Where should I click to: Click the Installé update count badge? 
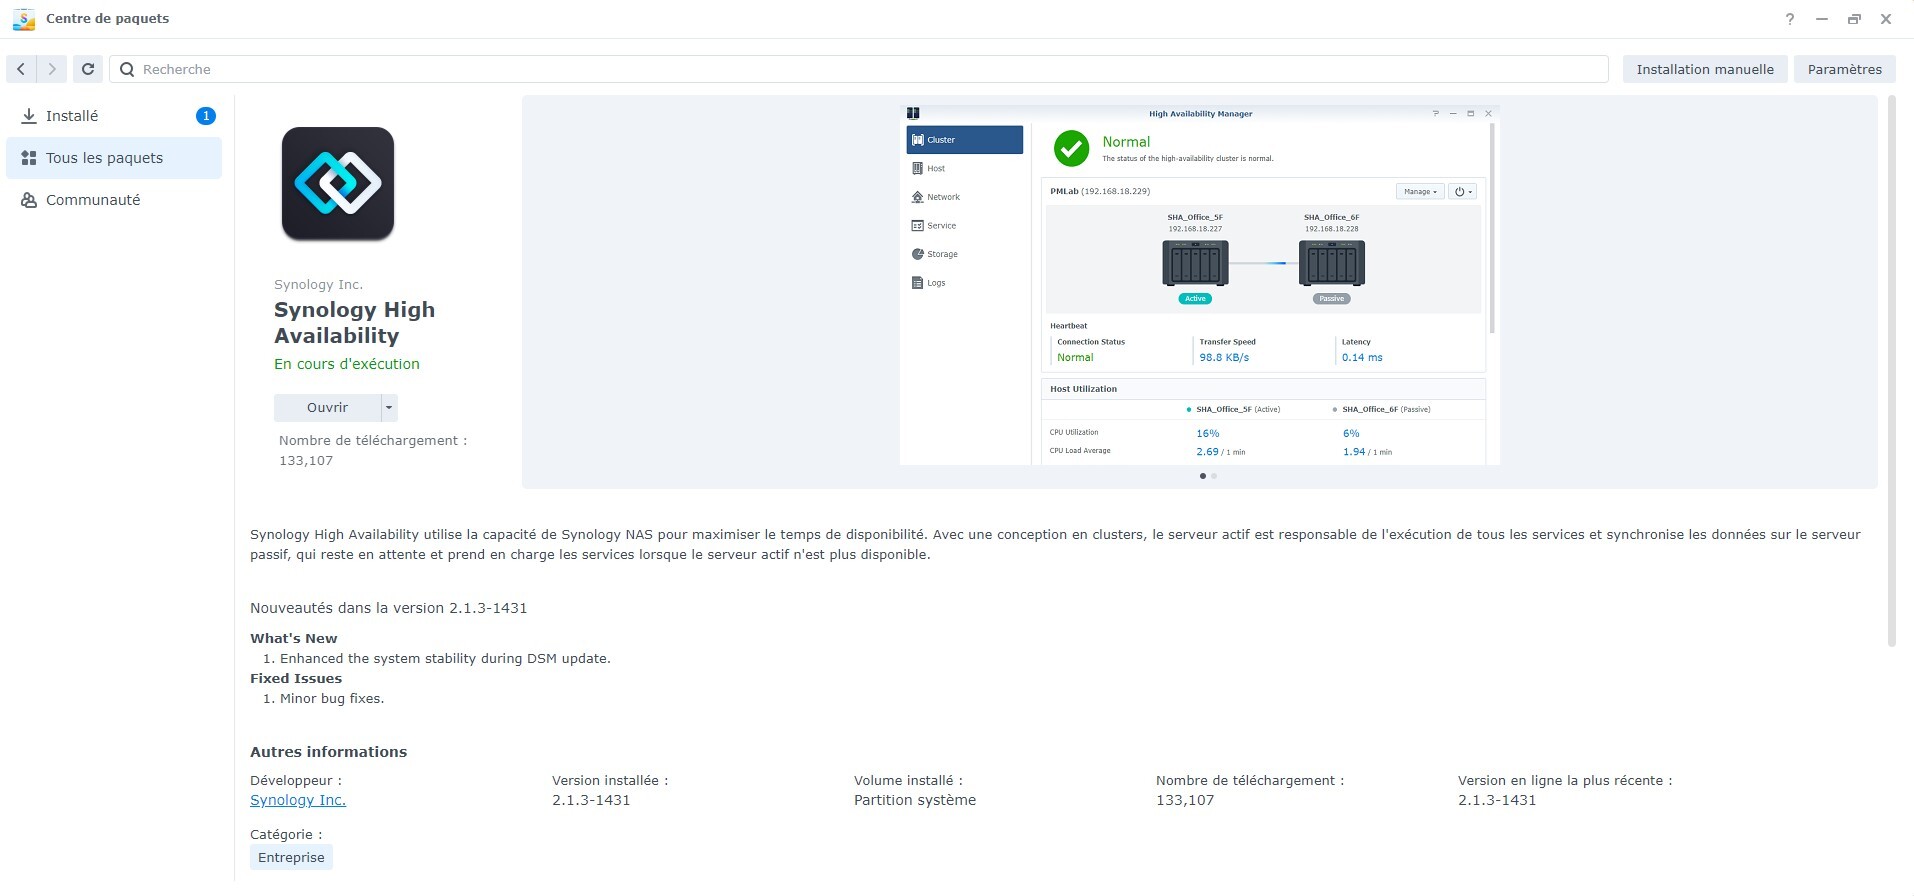206,116
